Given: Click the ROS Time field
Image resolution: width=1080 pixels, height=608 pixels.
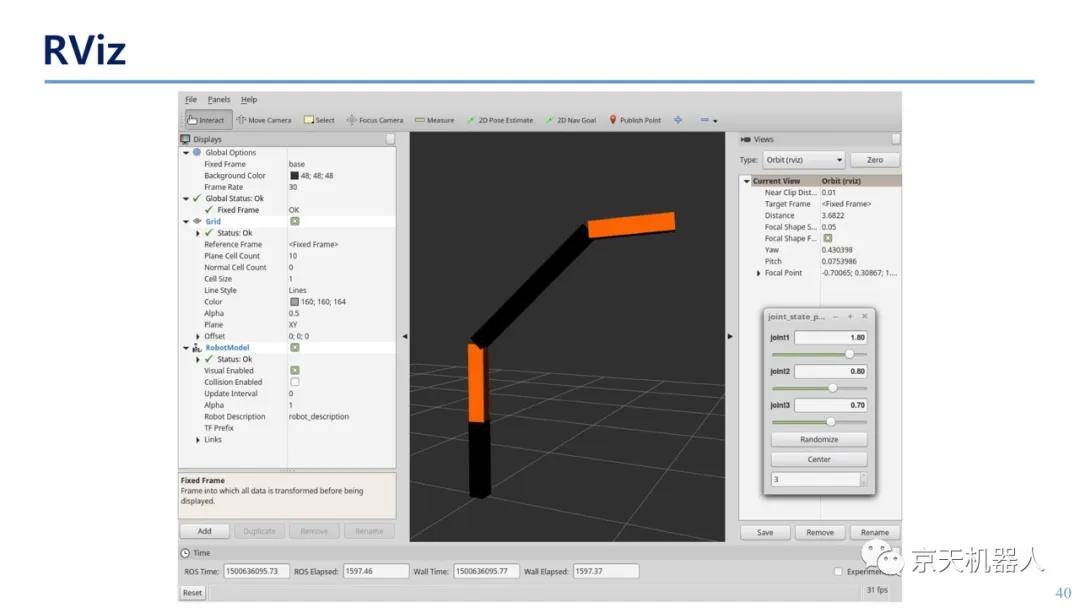Looking at the screenshot, I should pos(256,572).
